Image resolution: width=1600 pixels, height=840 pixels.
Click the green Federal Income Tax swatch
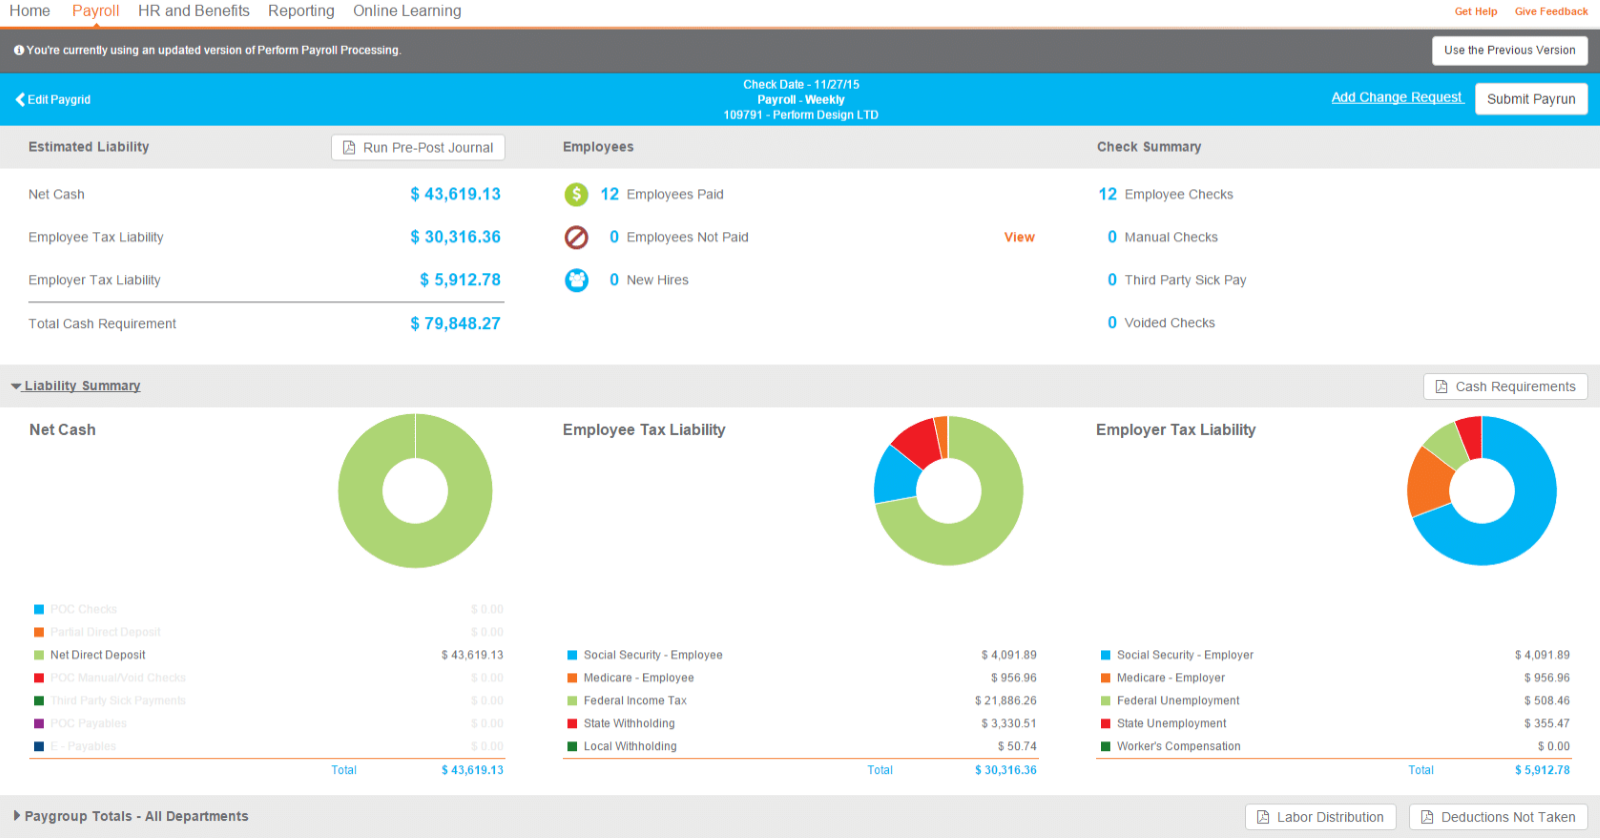coord(572,701)
